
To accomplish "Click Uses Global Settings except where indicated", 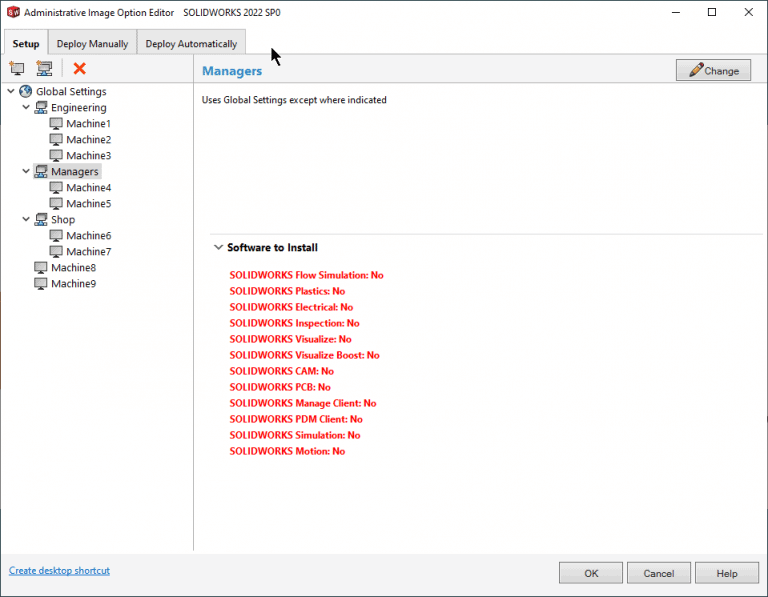I will click(x=294, y=100).
